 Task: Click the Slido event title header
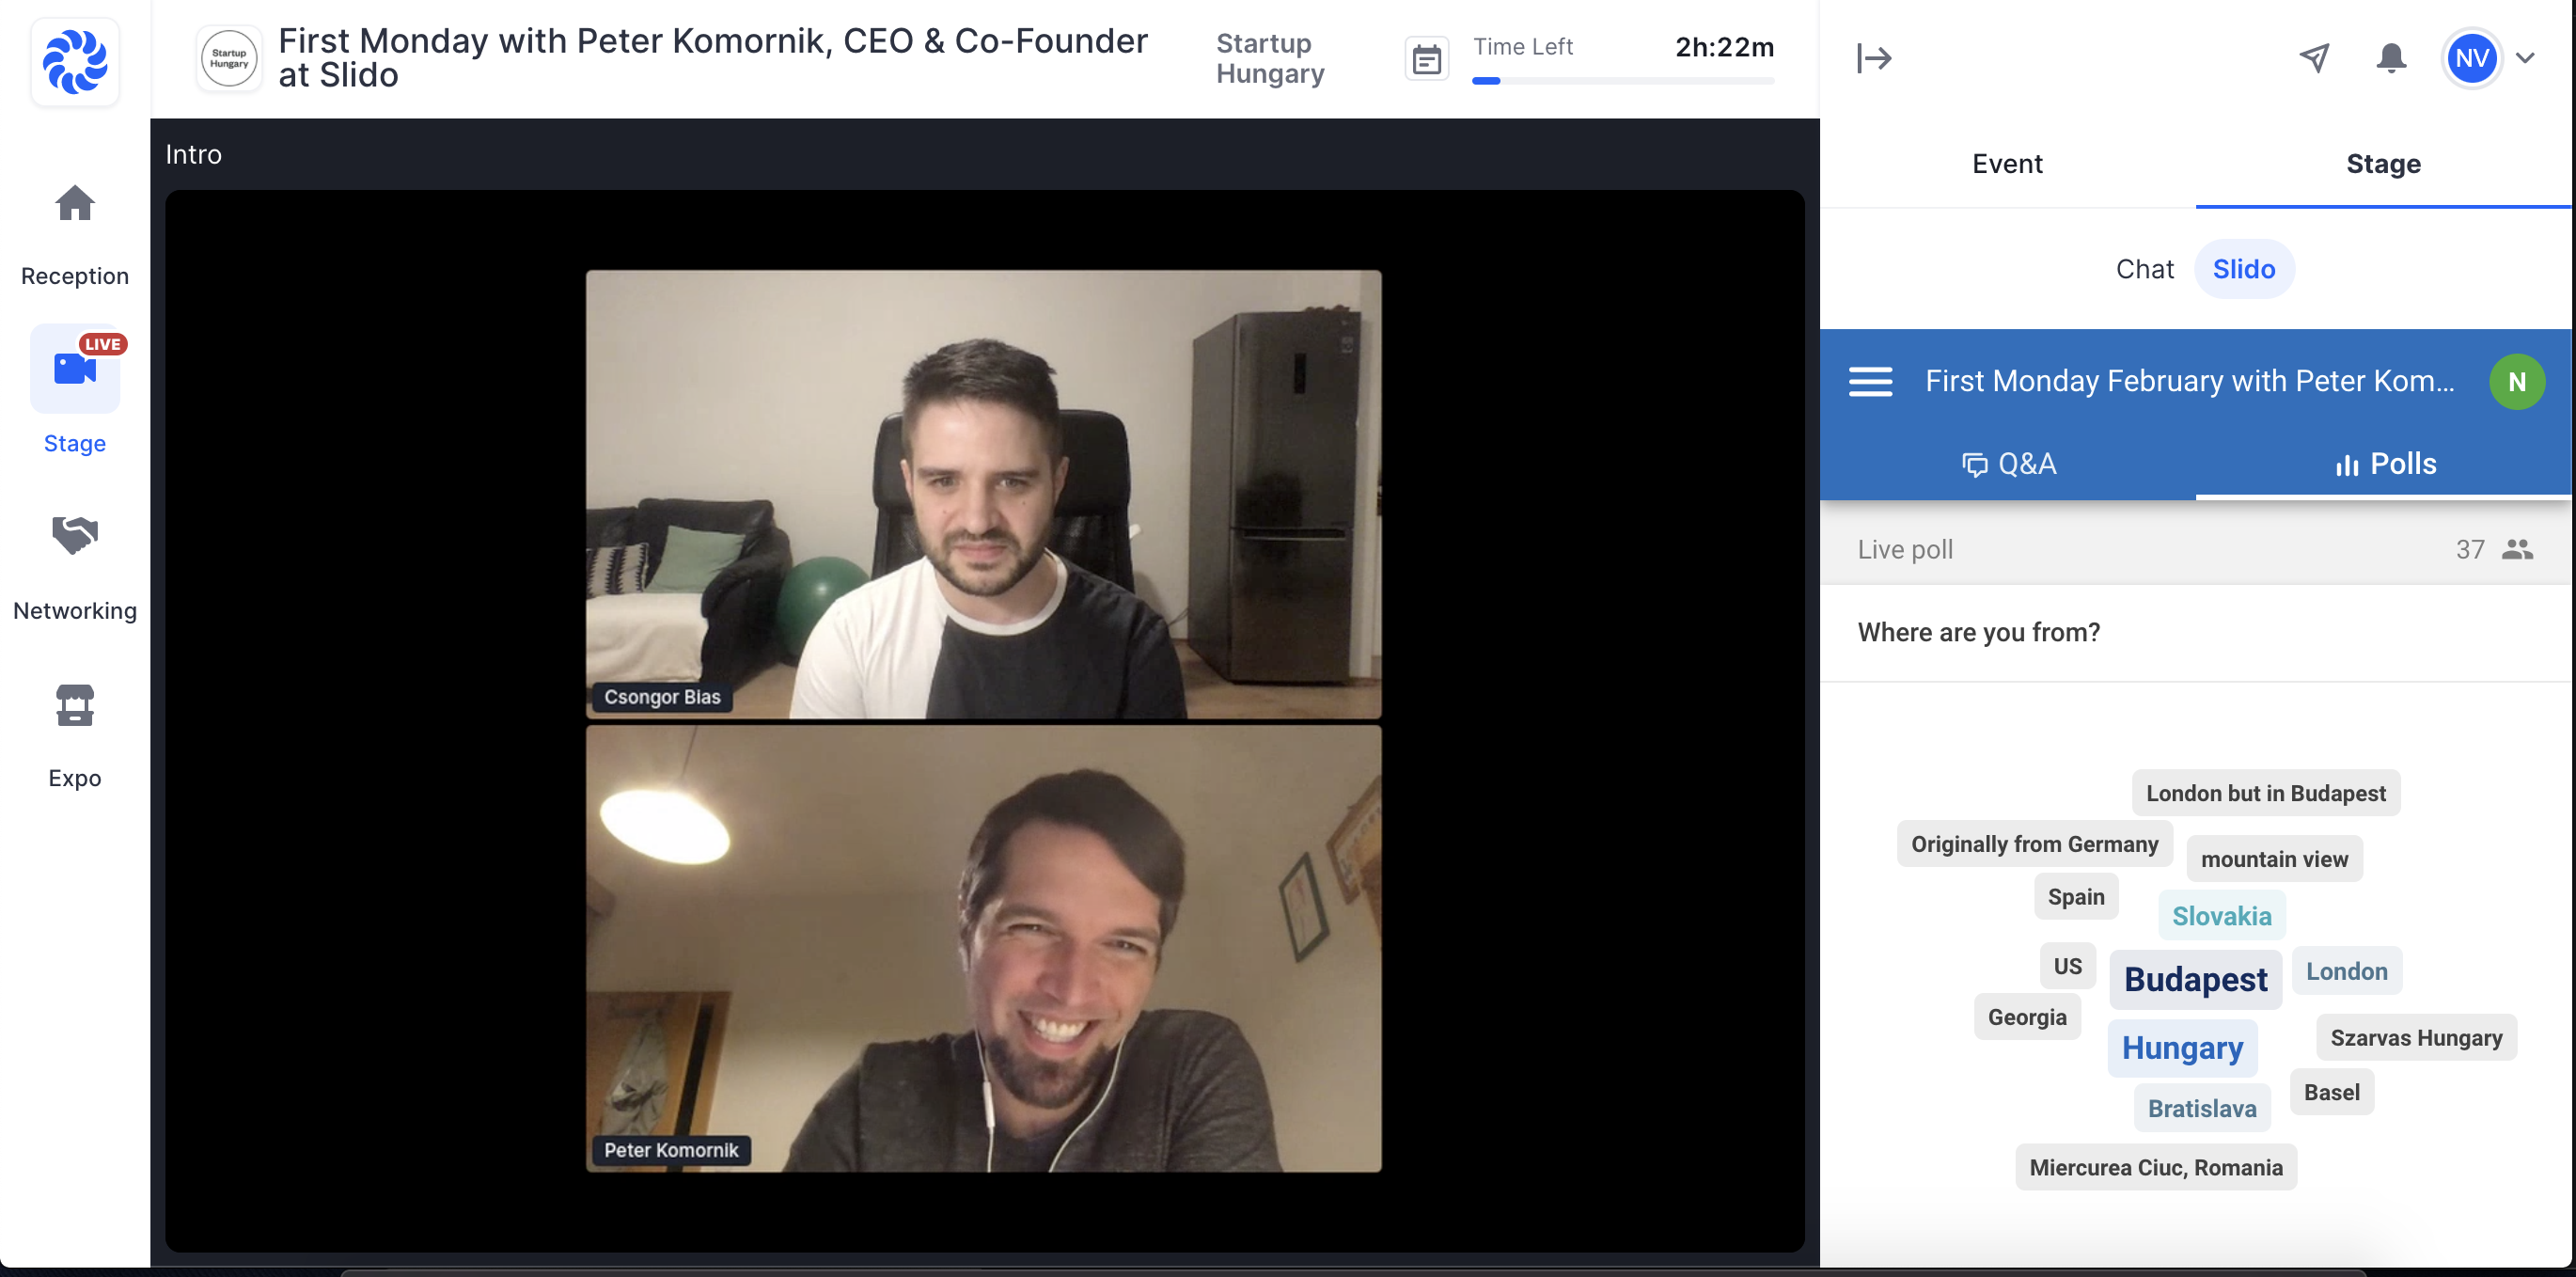pos(2189,381)
